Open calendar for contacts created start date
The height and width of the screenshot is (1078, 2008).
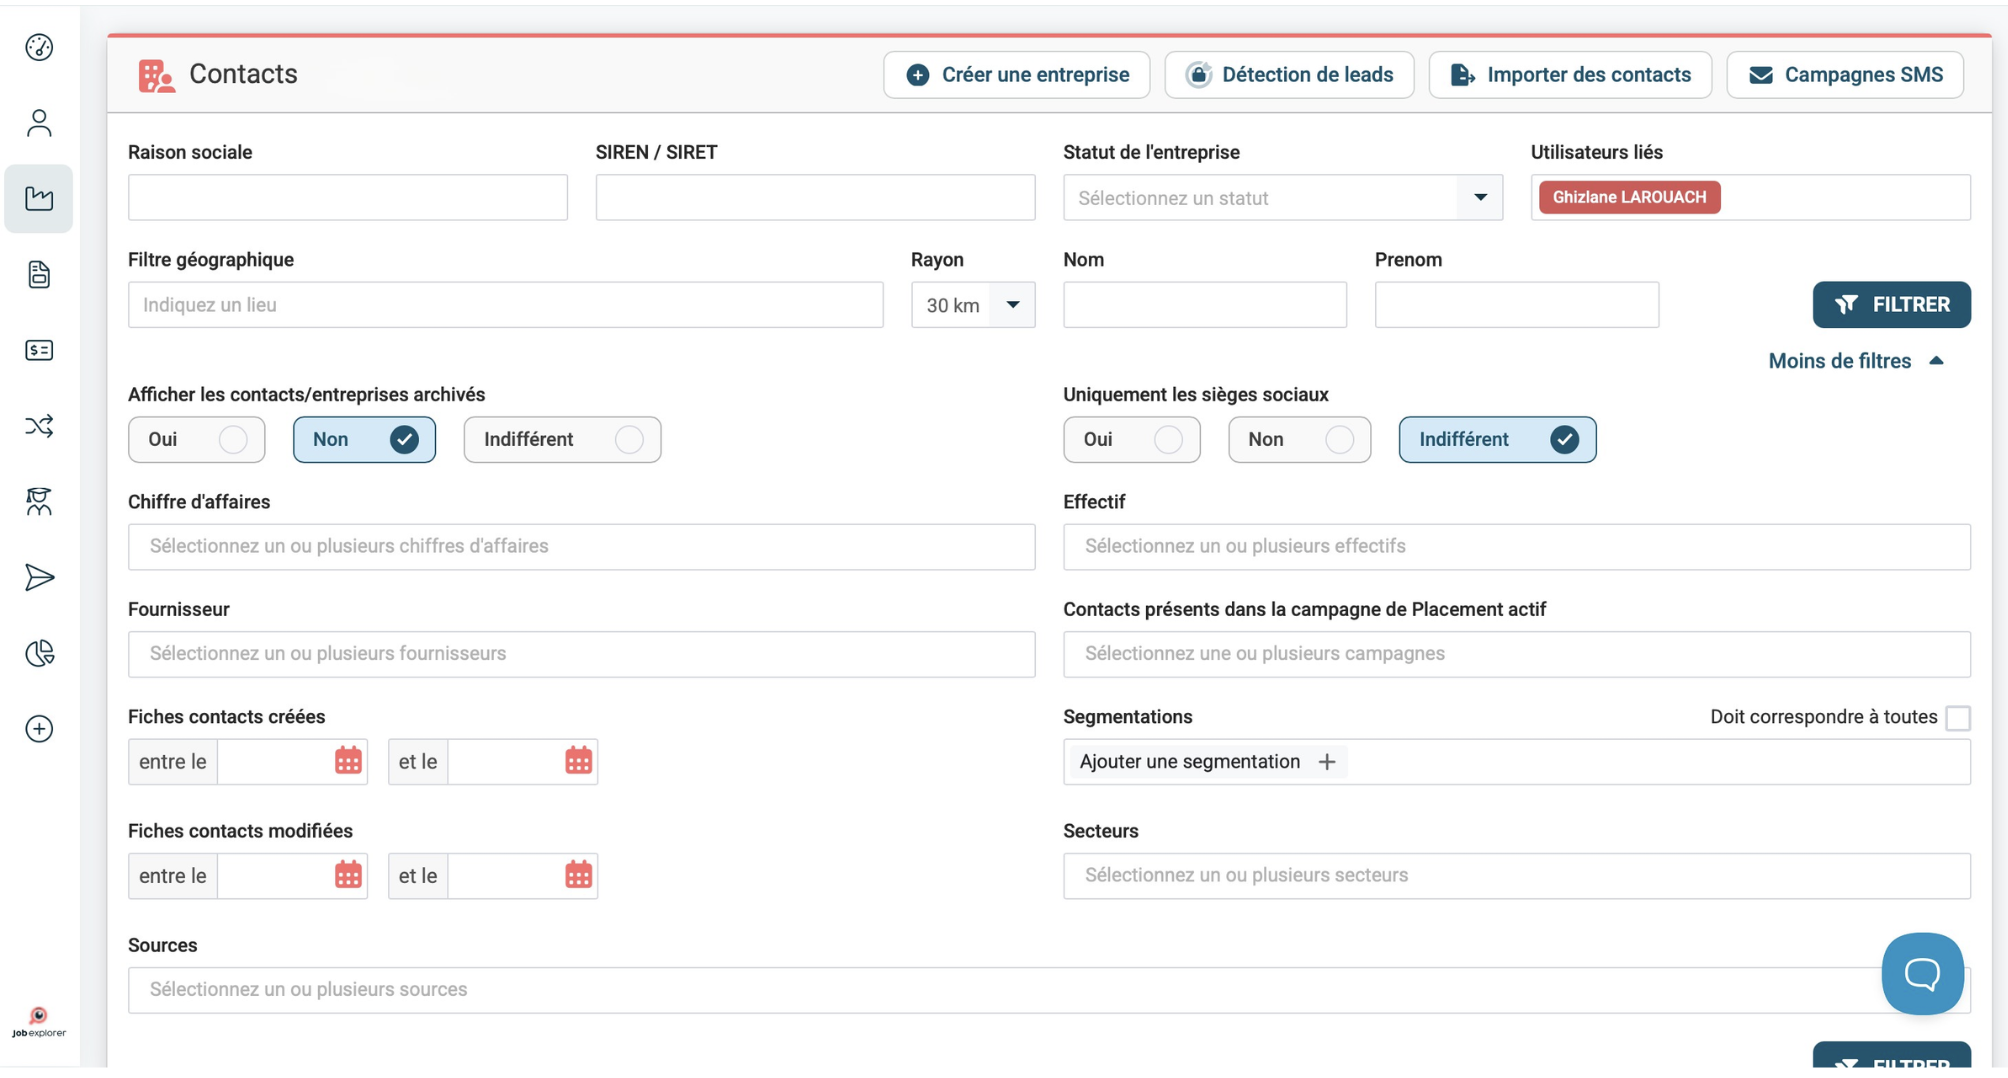pos(348,761)
